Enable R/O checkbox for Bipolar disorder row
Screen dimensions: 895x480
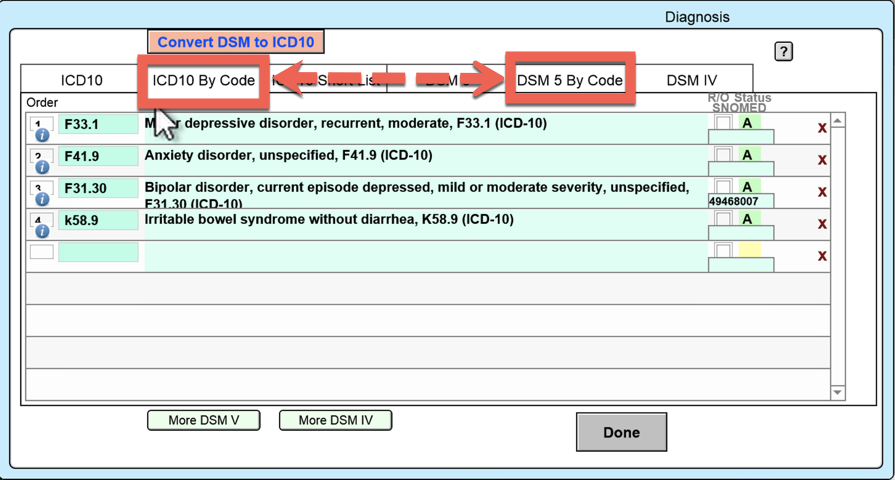click(723, 187)
